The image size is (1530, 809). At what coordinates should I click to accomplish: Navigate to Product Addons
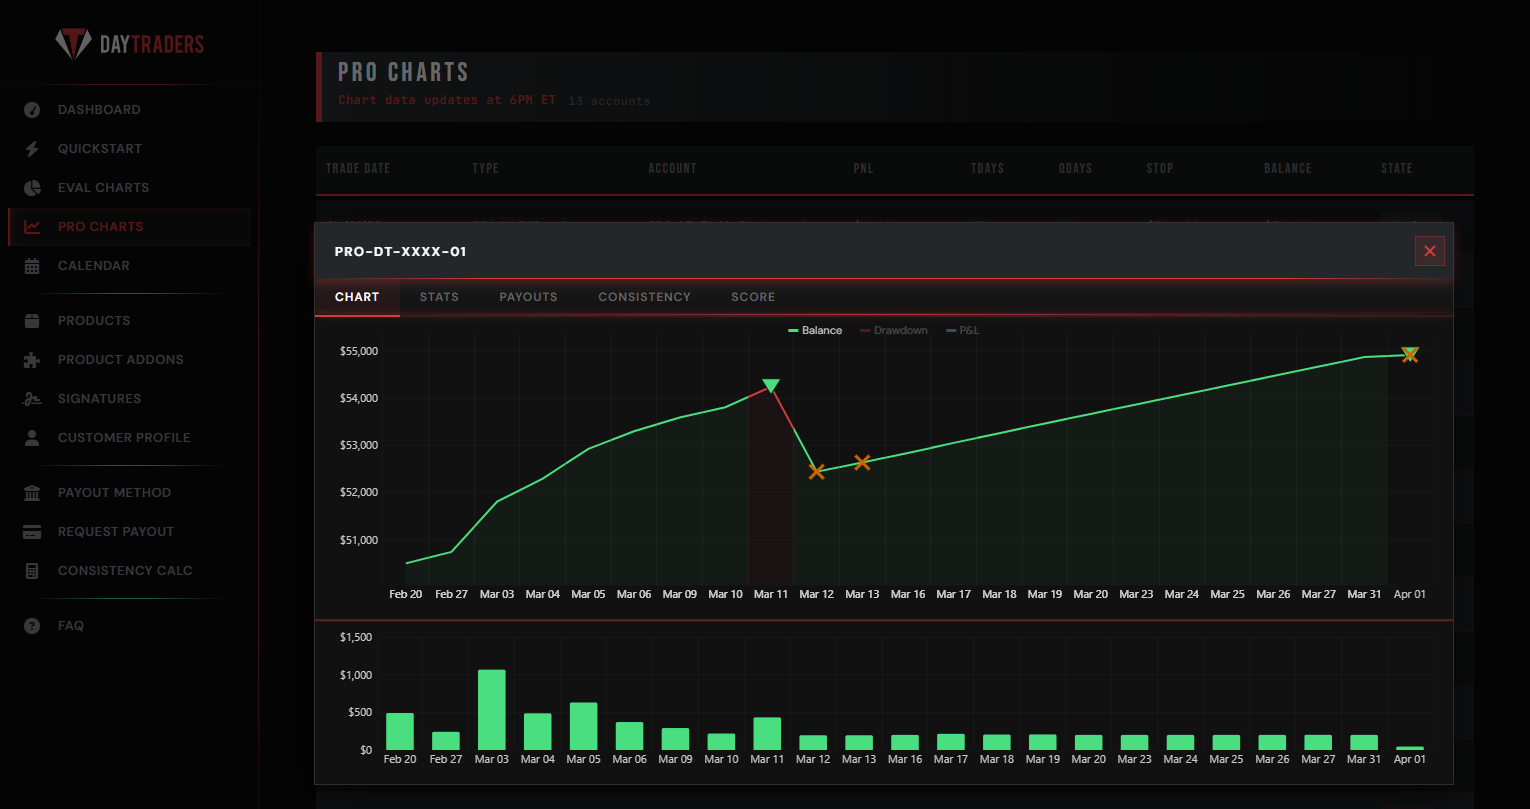121,360
